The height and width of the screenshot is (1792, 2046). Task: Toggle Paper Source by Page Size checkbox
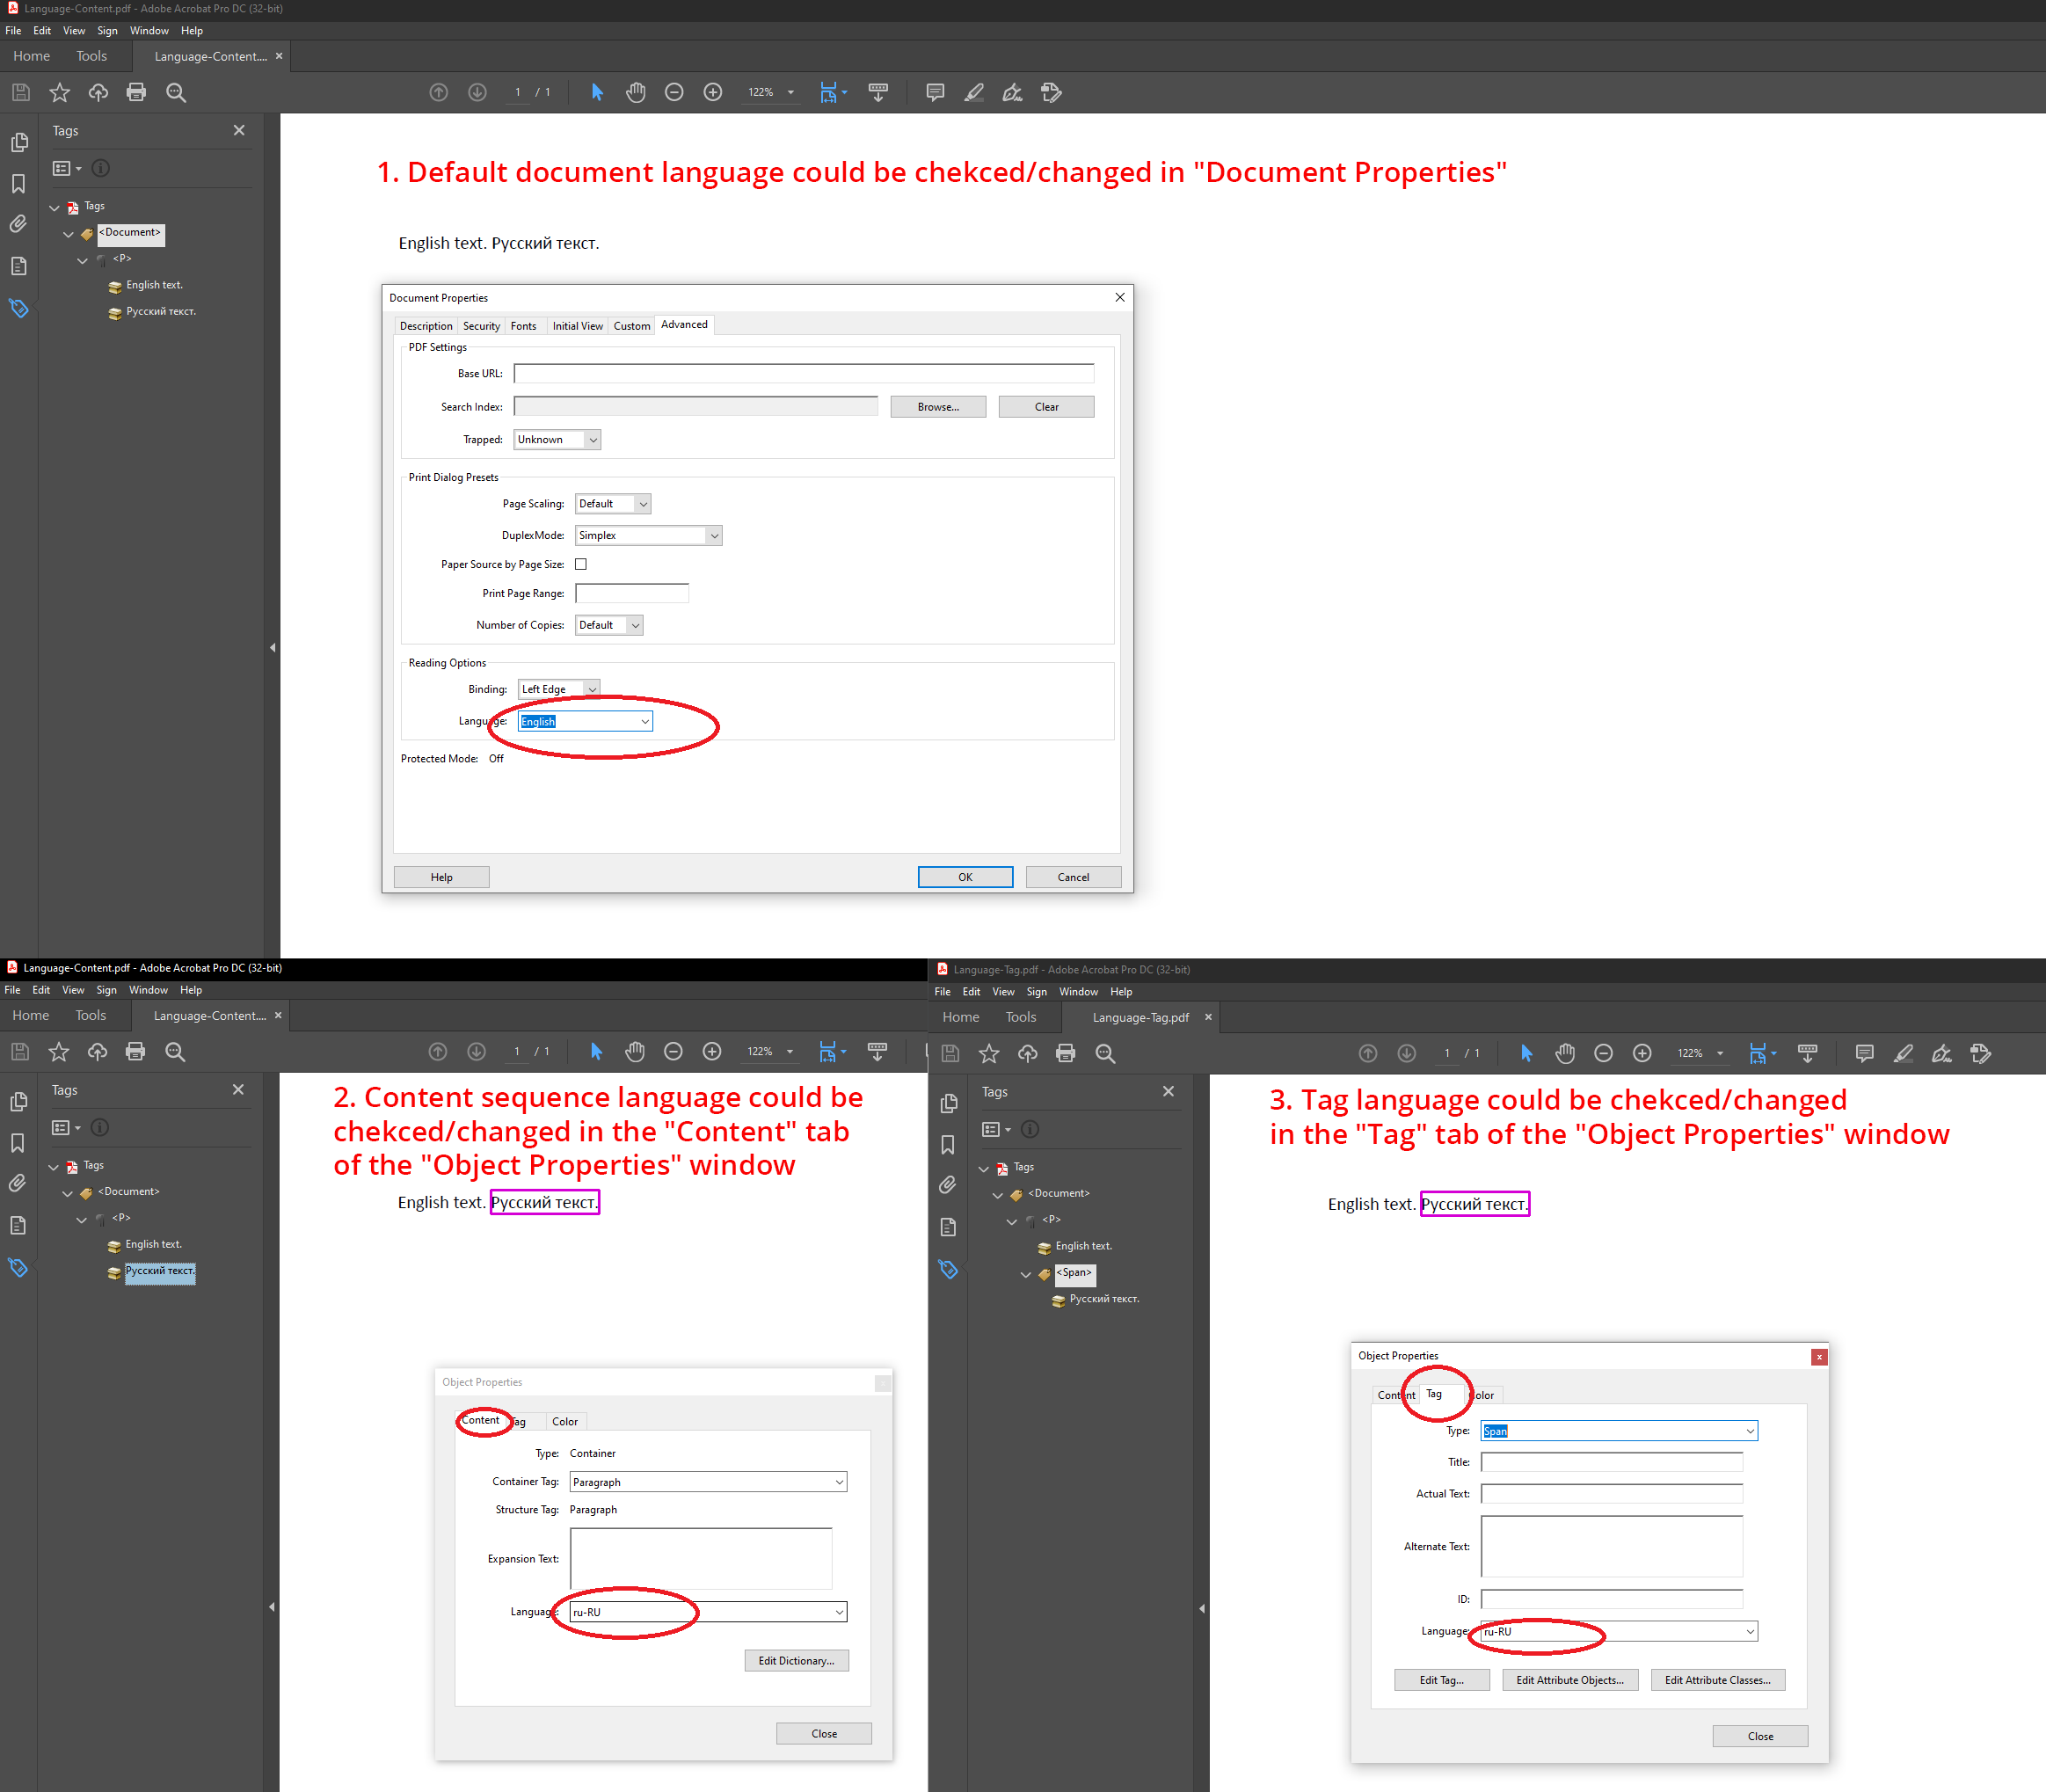(x=583, y=564)
